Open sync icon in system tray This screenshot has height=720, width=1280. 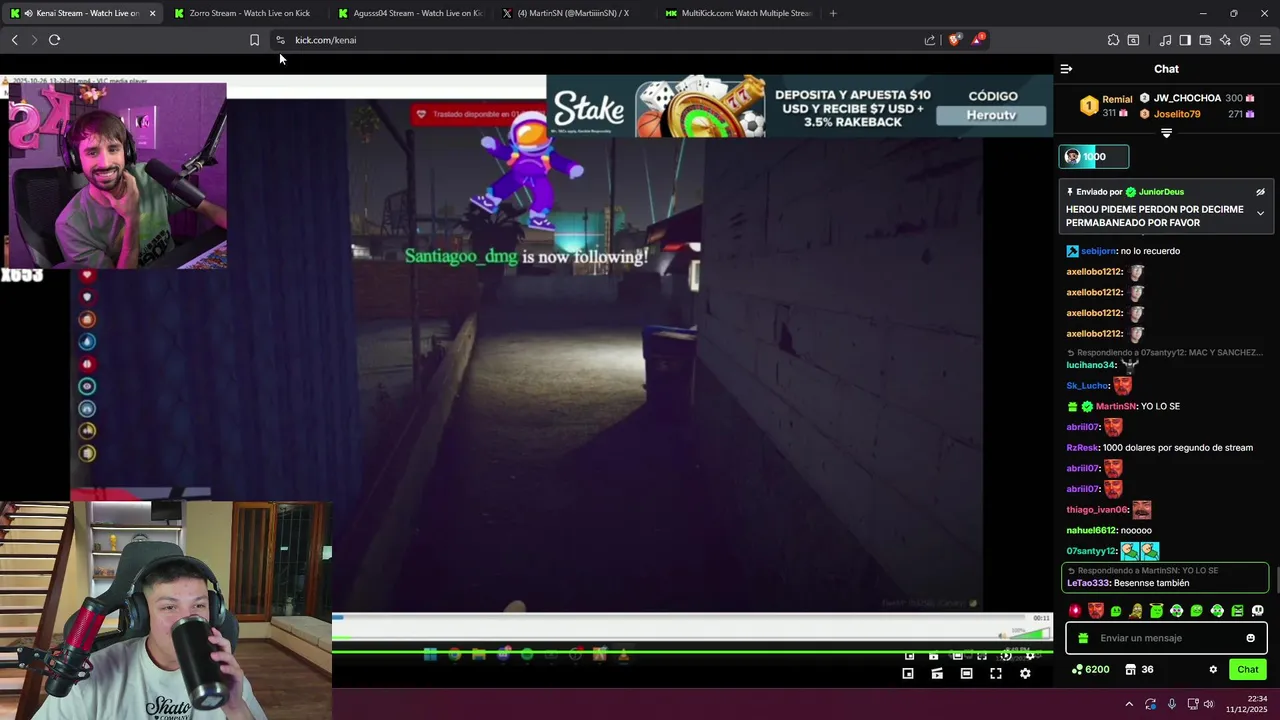[x=1150, y=705]
